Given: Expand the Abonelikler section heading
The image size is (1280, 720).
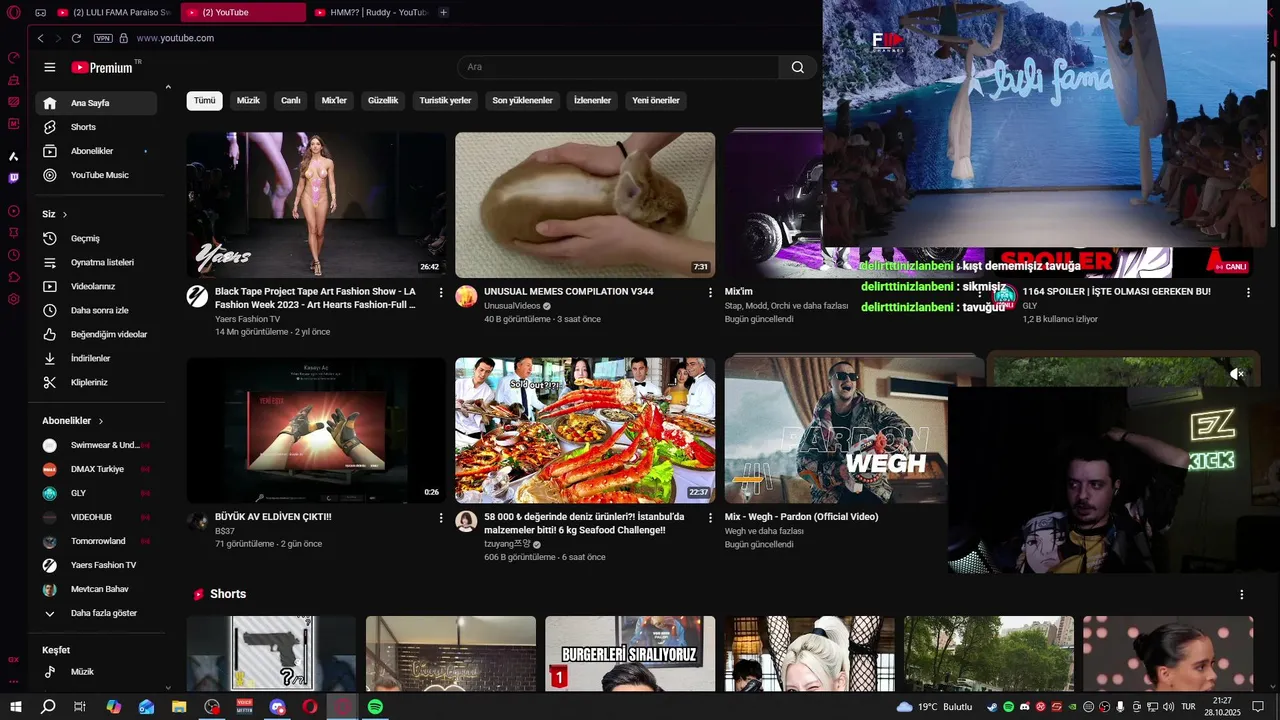Looking at the screenshot, I should coord(73,421).
